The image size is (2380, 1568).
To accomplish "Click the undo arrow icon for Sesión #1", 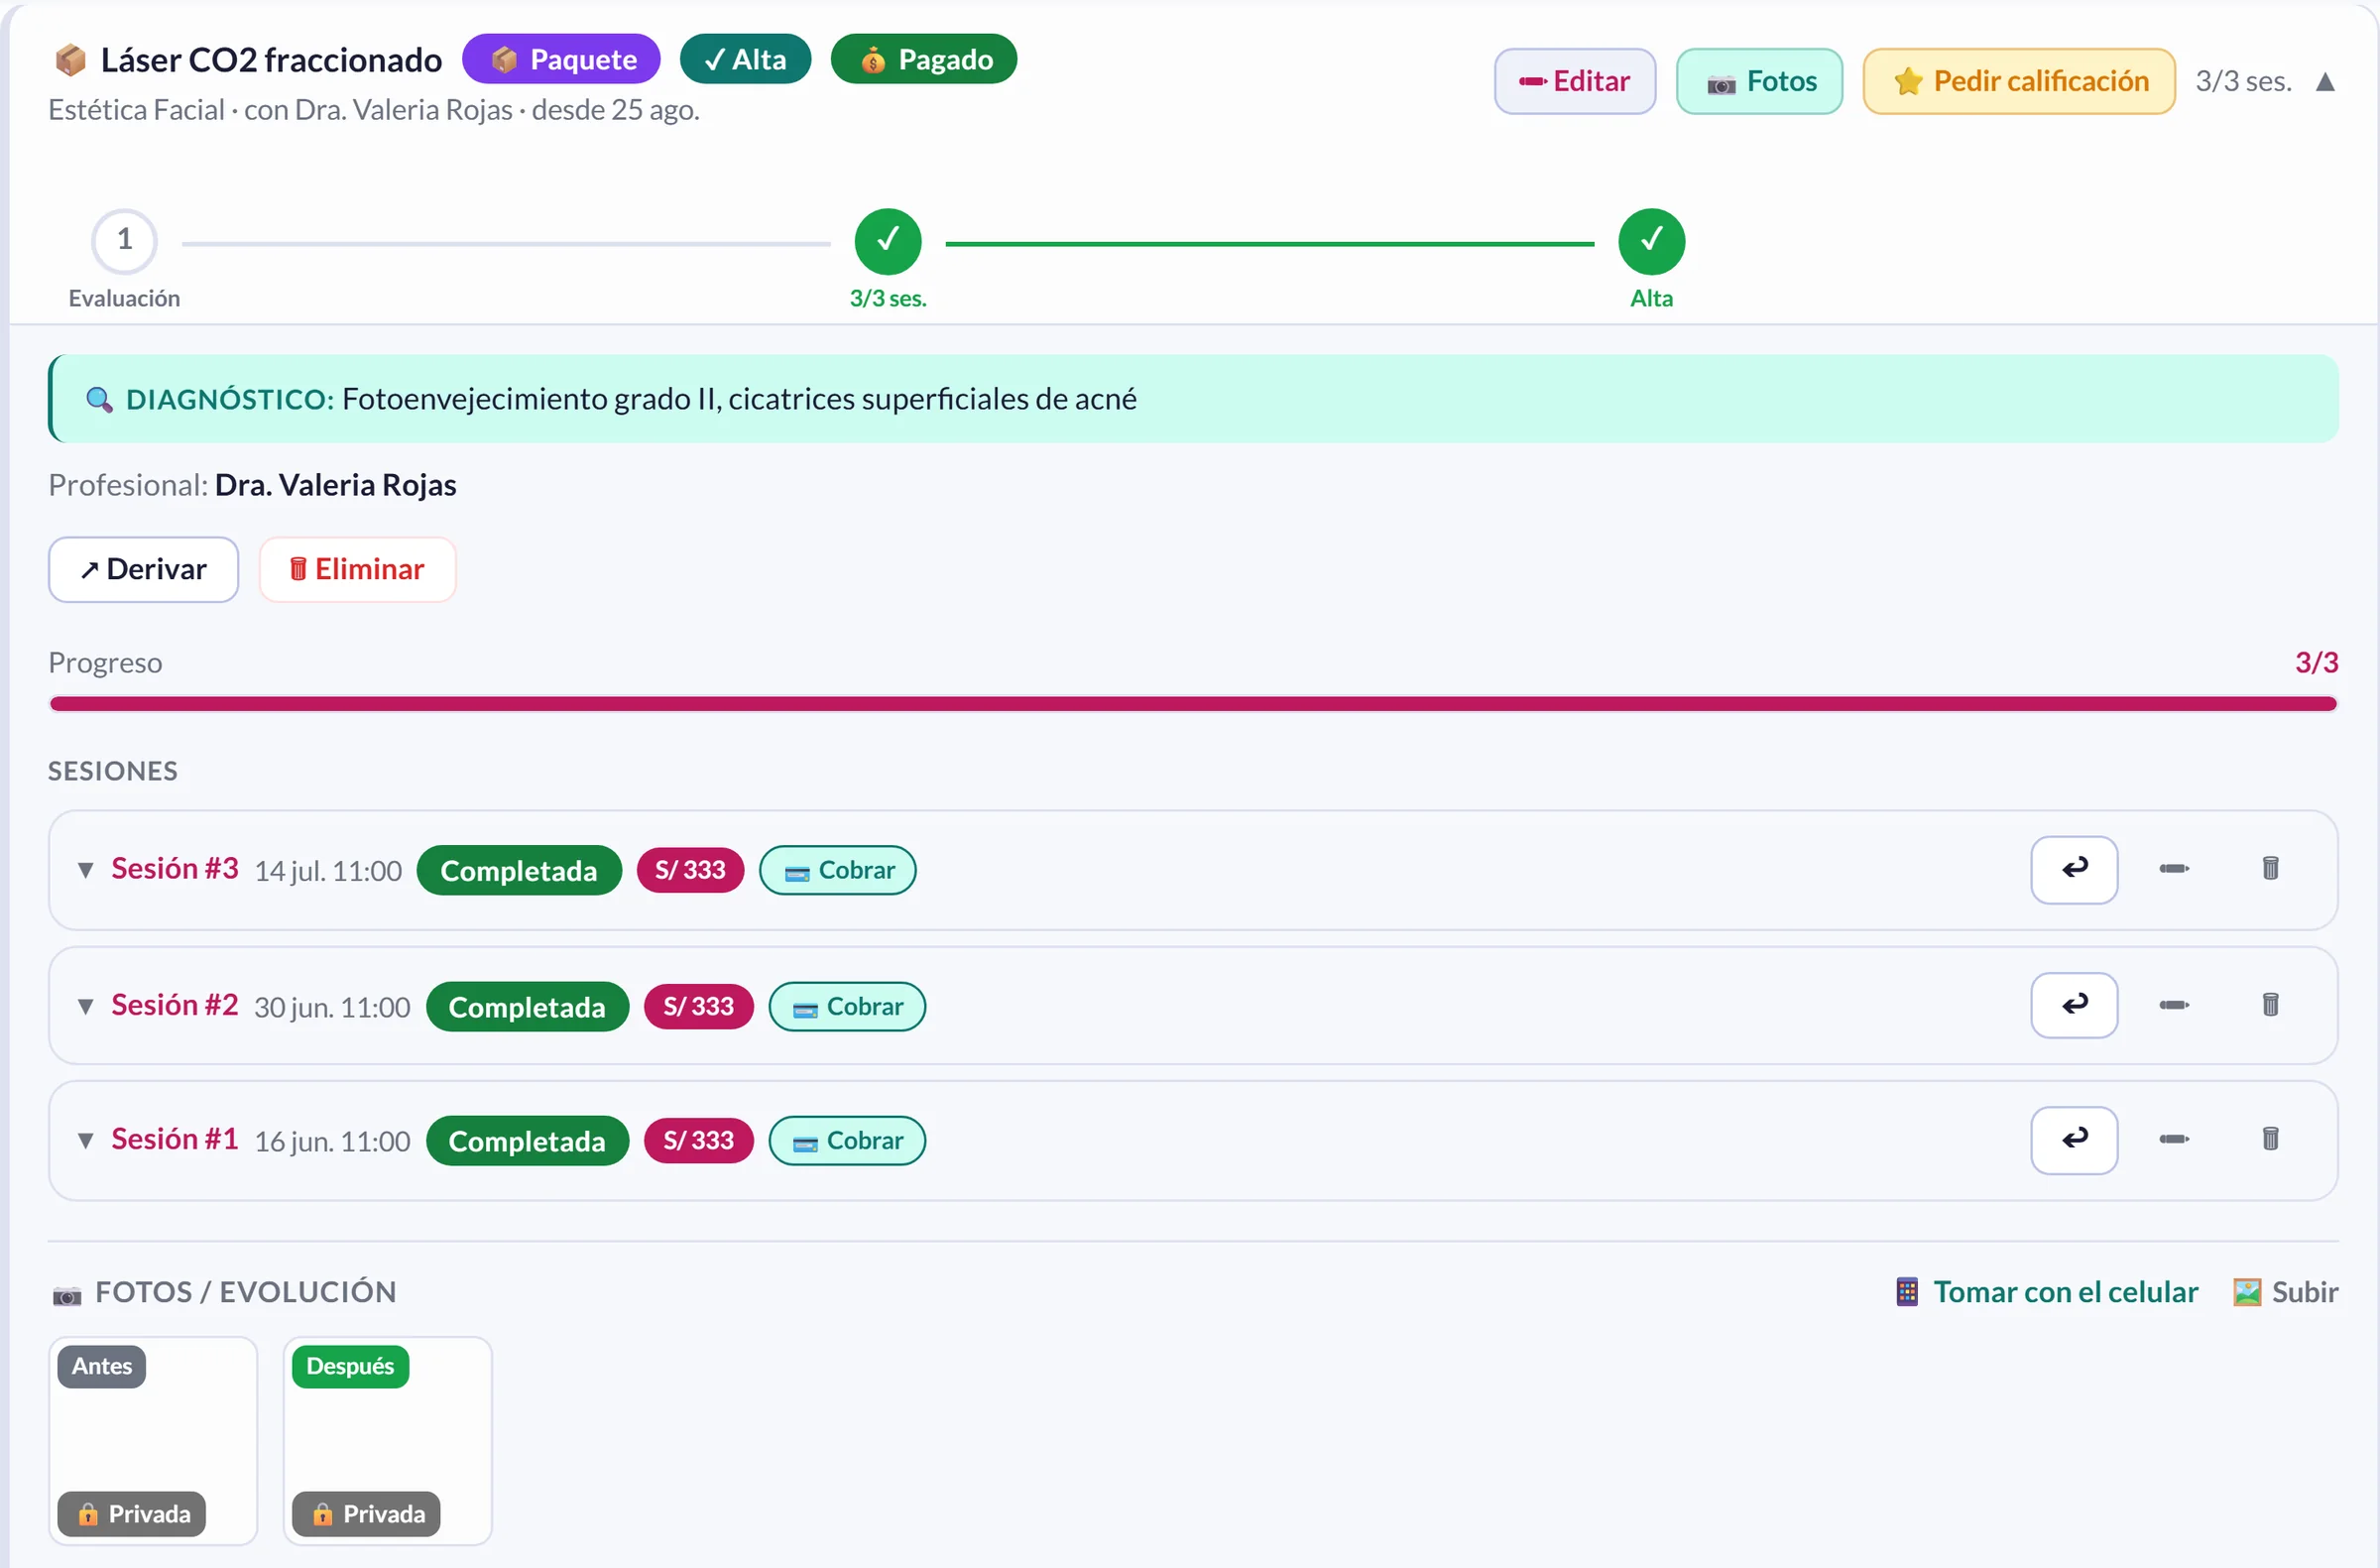I will 2074,1139.
